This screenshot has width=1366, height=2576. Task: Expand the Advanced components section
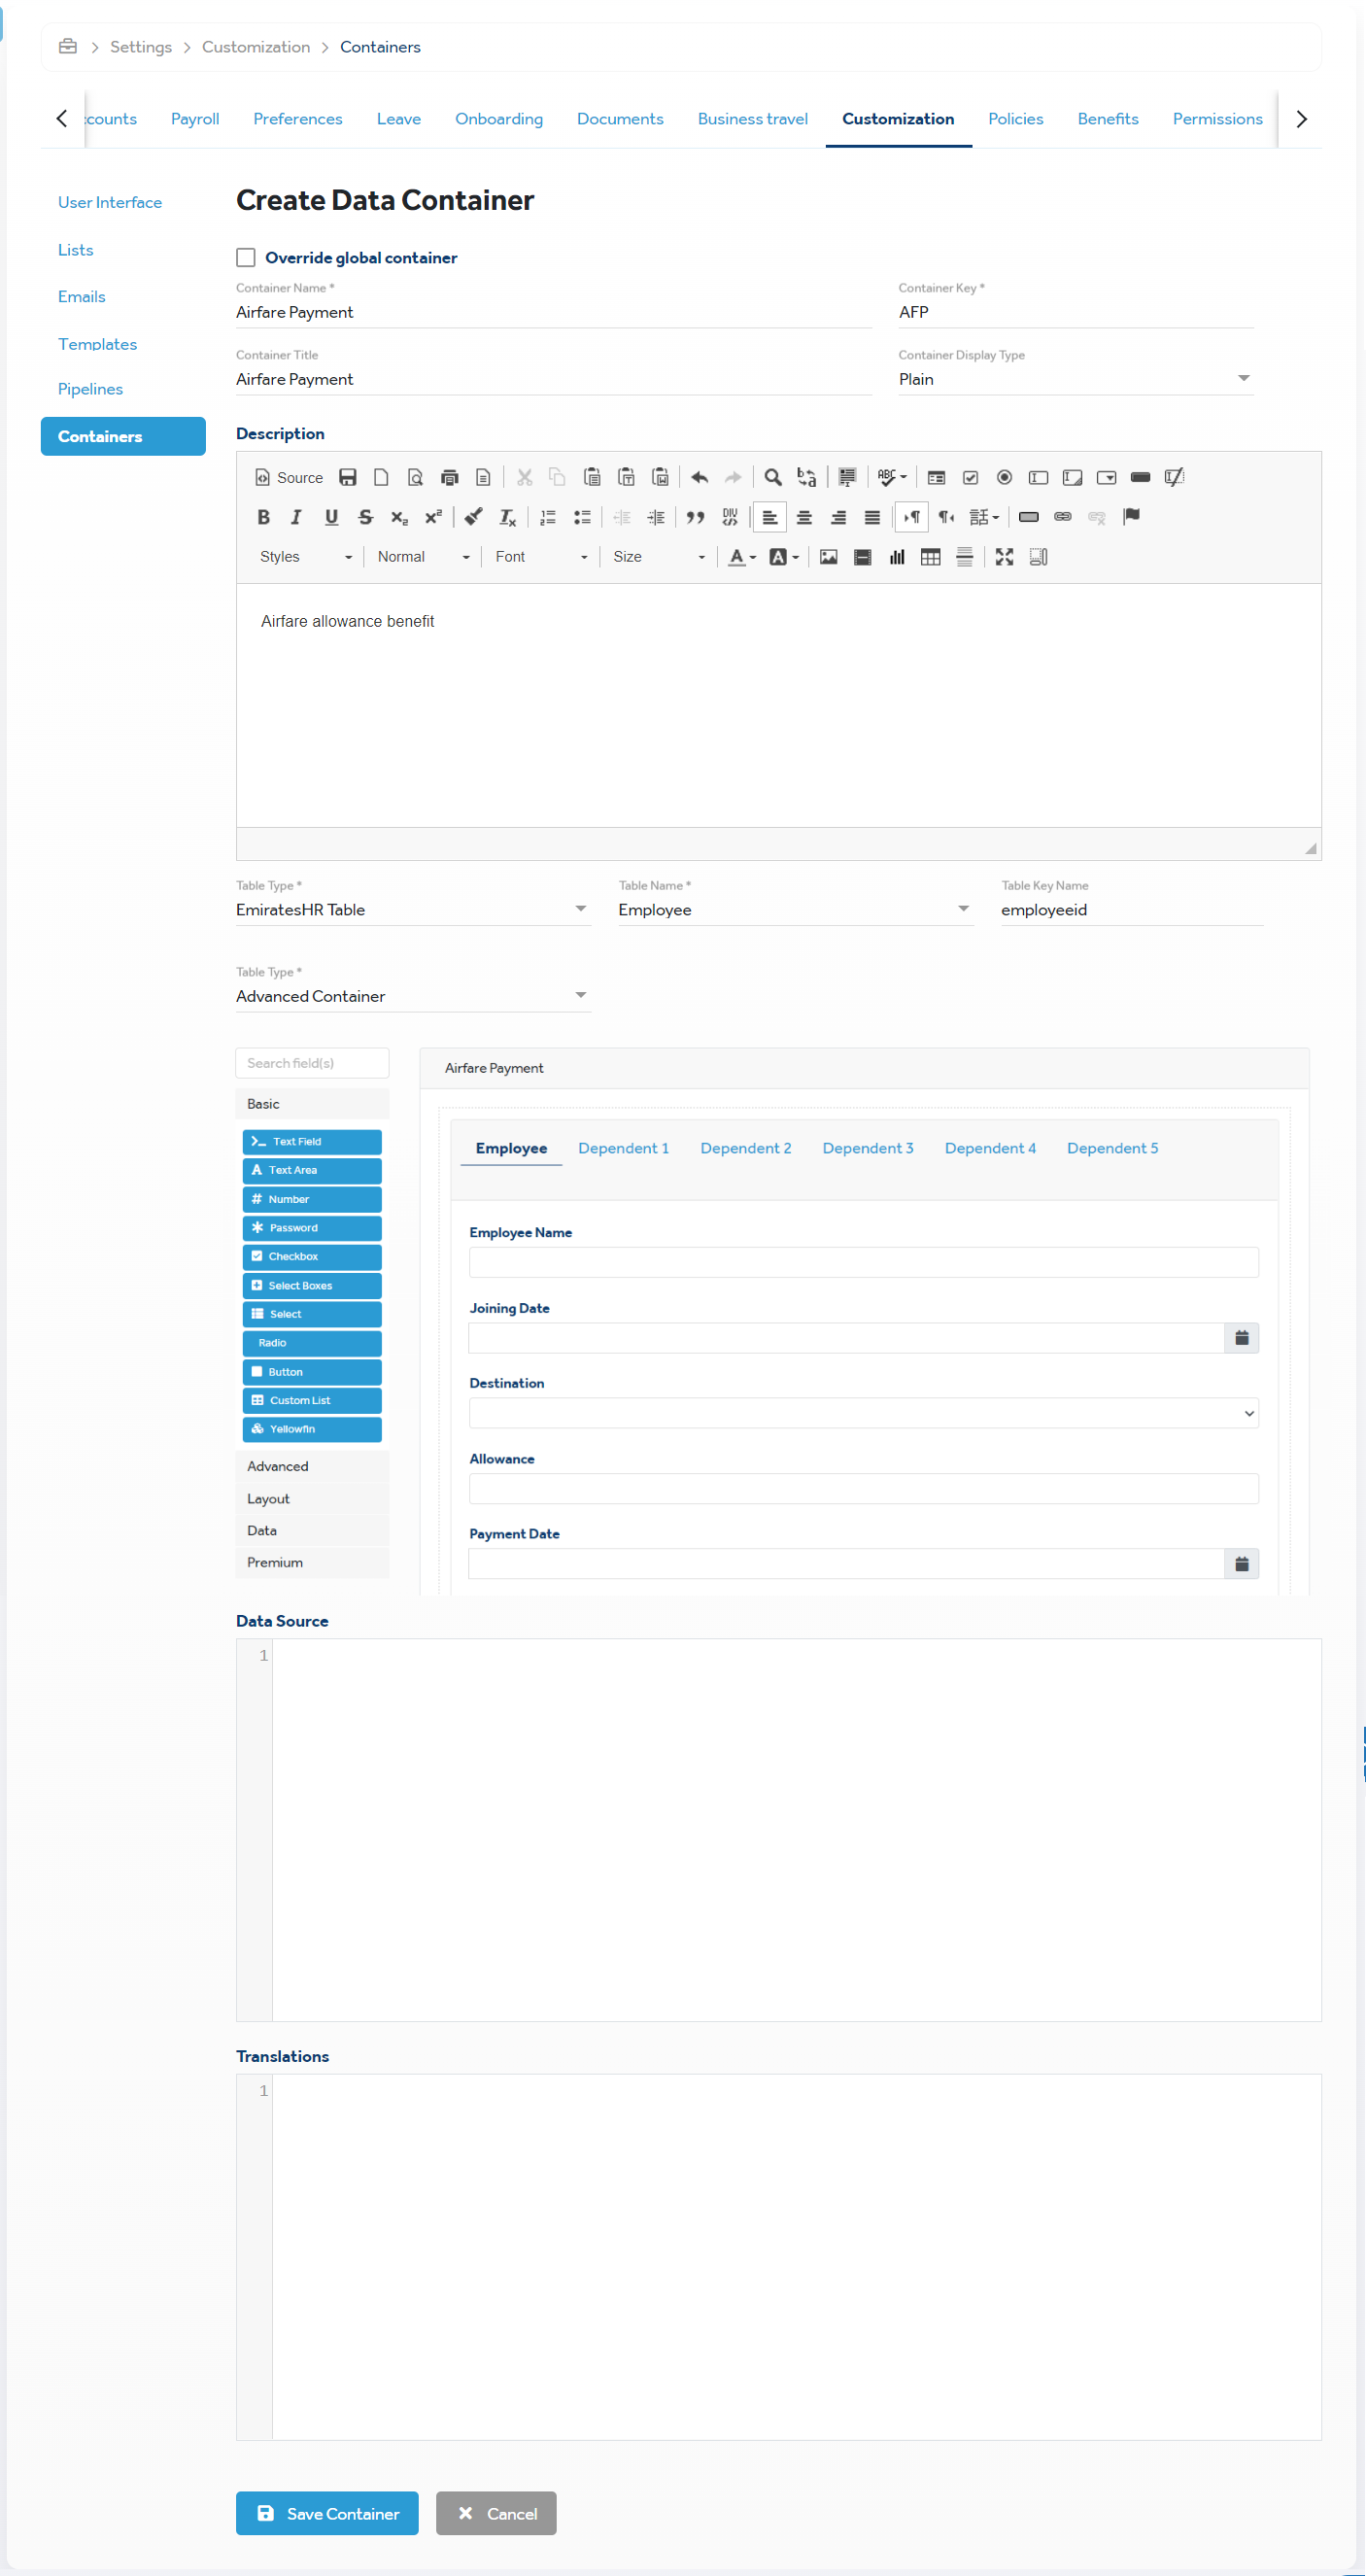(312, 1466)
